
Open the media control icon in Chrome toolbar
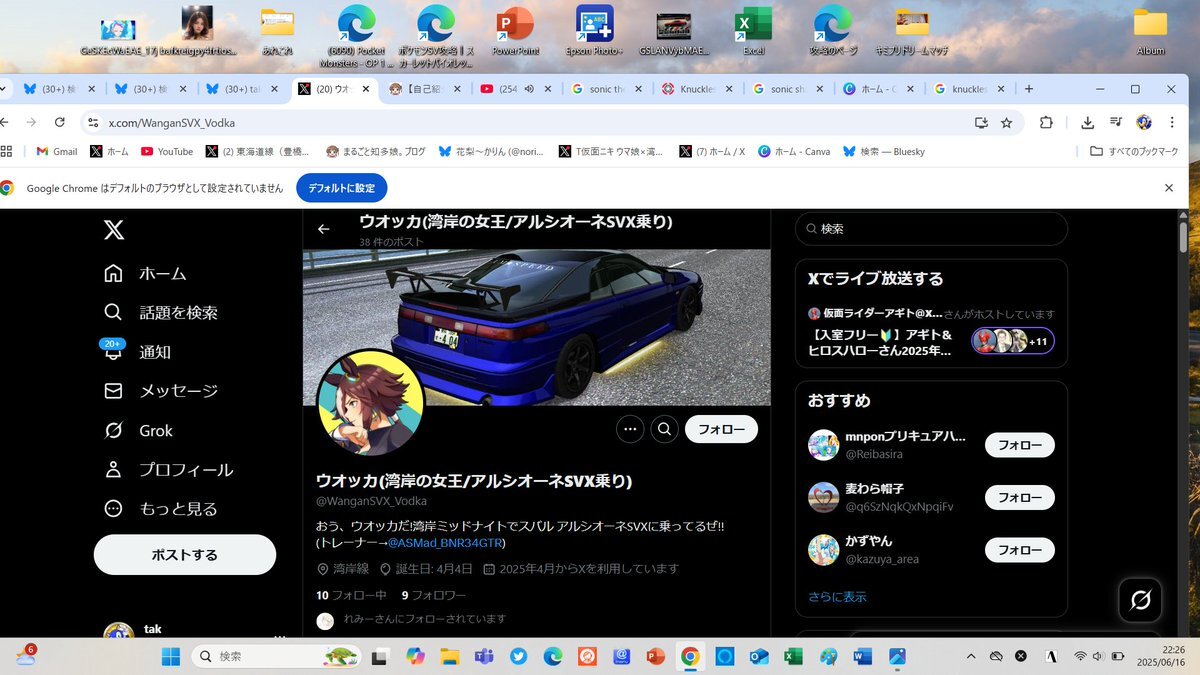pyautogui.click(x=1116, y=122)
